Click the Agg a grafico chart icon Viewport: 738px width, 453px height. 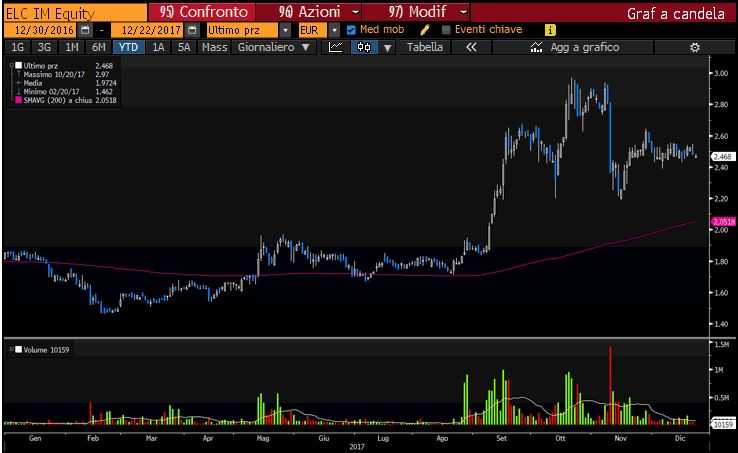(x=536, y=47)
